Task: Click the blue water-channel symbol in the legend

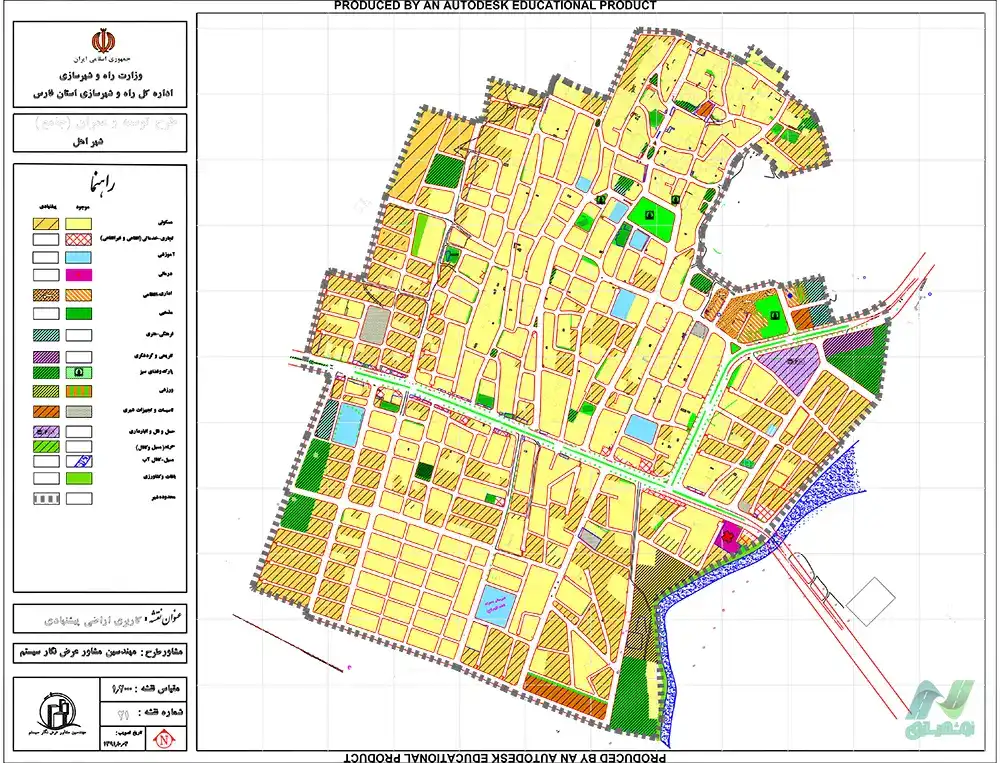Action: tap(77, 461)
